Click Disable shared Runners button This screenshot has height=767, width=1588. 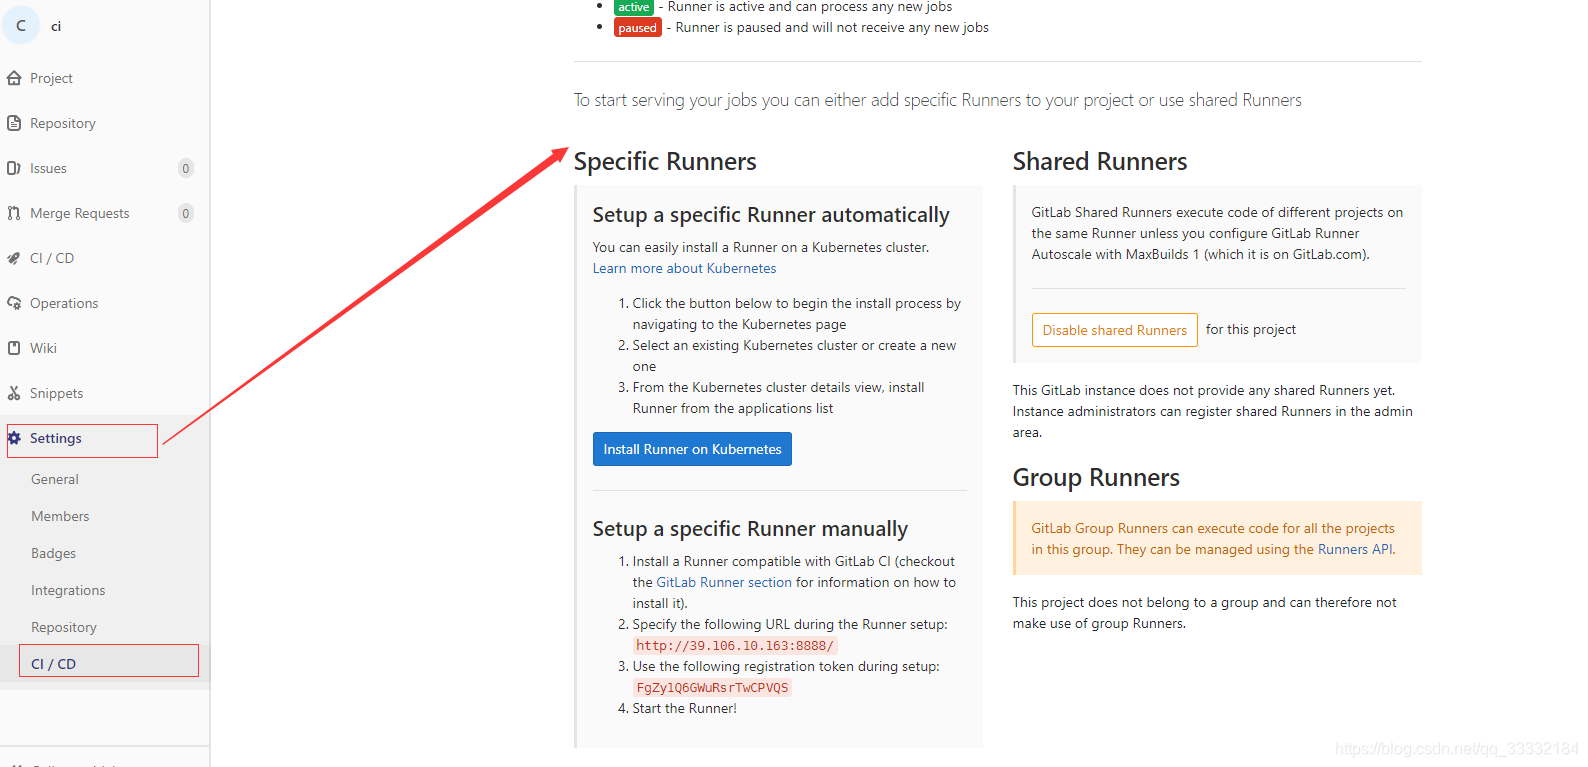[1114, 330]
